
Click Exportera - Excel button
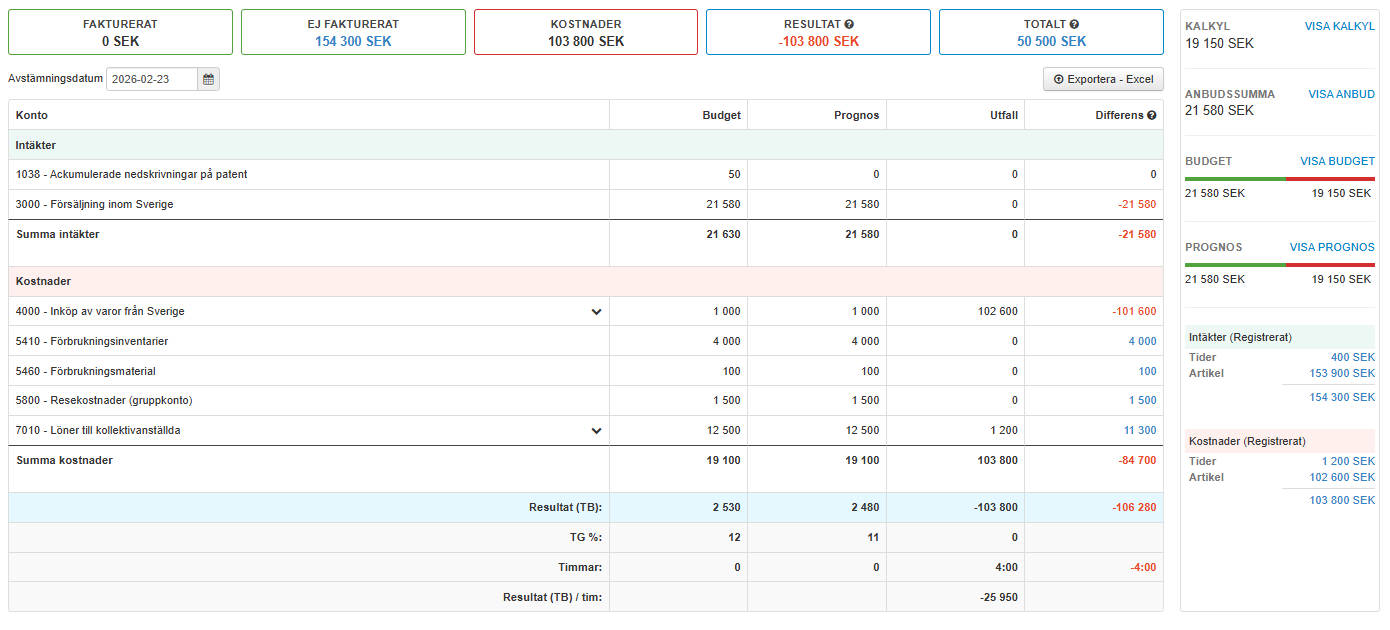[x=1103, y=79]
